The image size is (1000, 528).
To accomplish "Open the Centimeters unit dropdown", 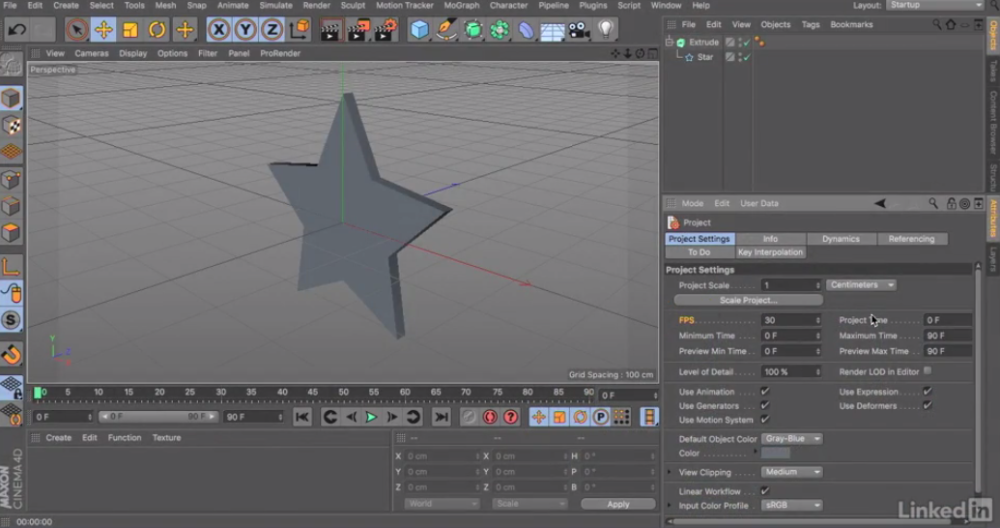I will point(861,285).
